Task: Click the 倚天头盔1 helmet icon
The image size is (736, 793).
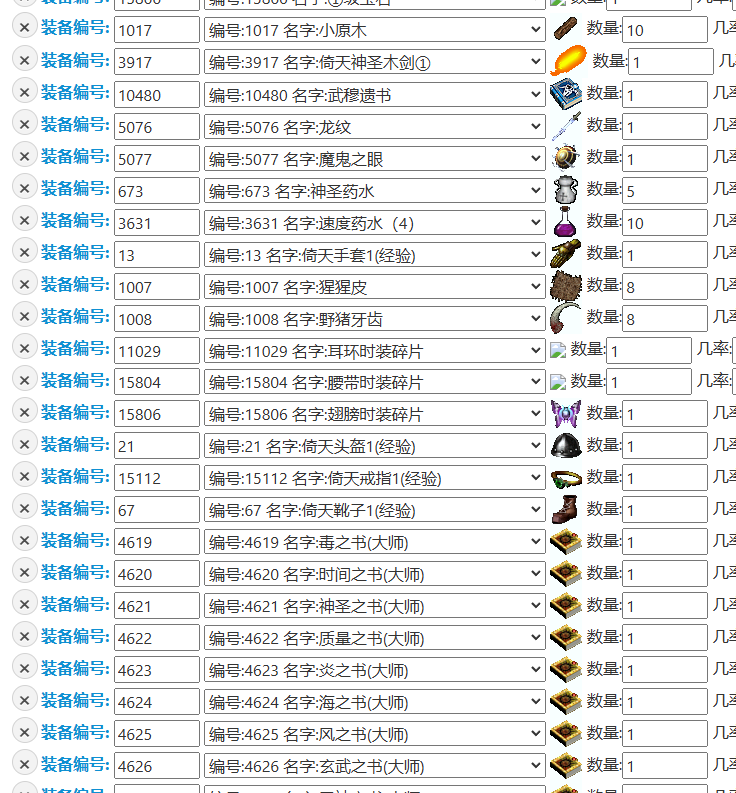Action: (x=566, y=445)
